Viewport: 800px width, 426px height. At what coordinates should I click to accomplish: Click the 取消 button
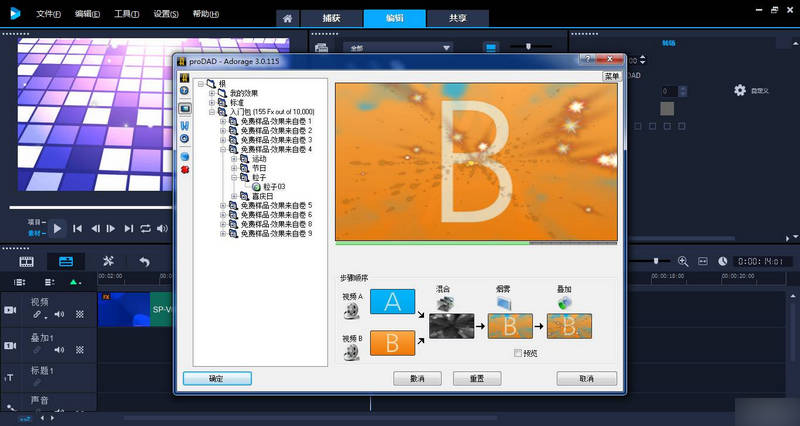[587, 379]
